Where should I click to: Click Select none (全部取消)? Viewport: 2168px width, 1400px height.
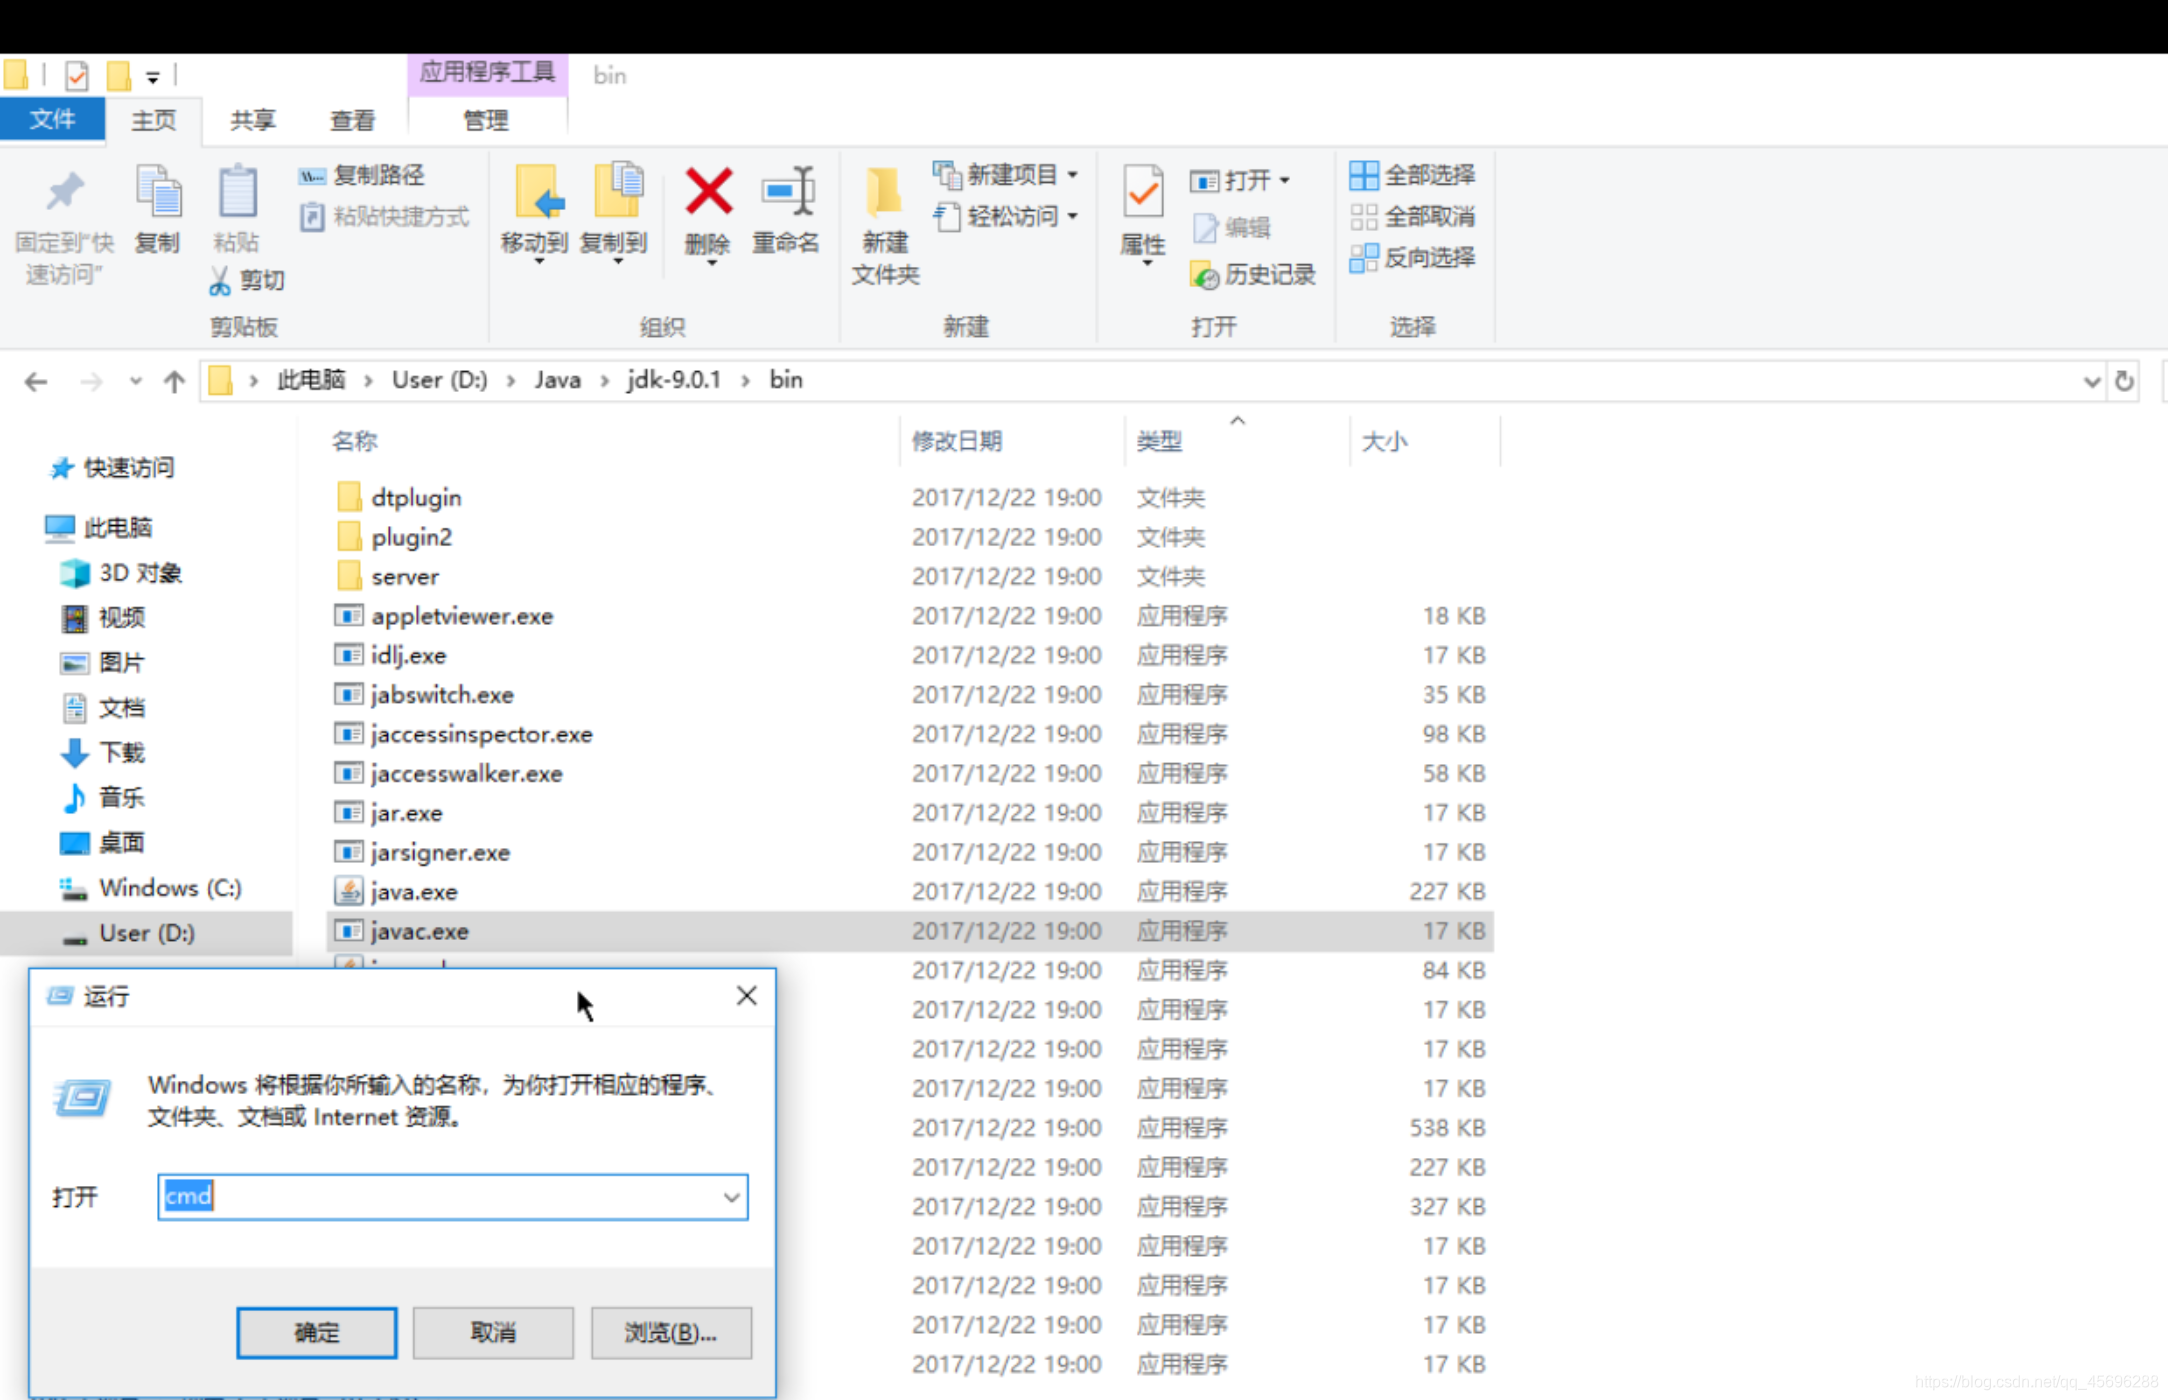point(1412,217)
